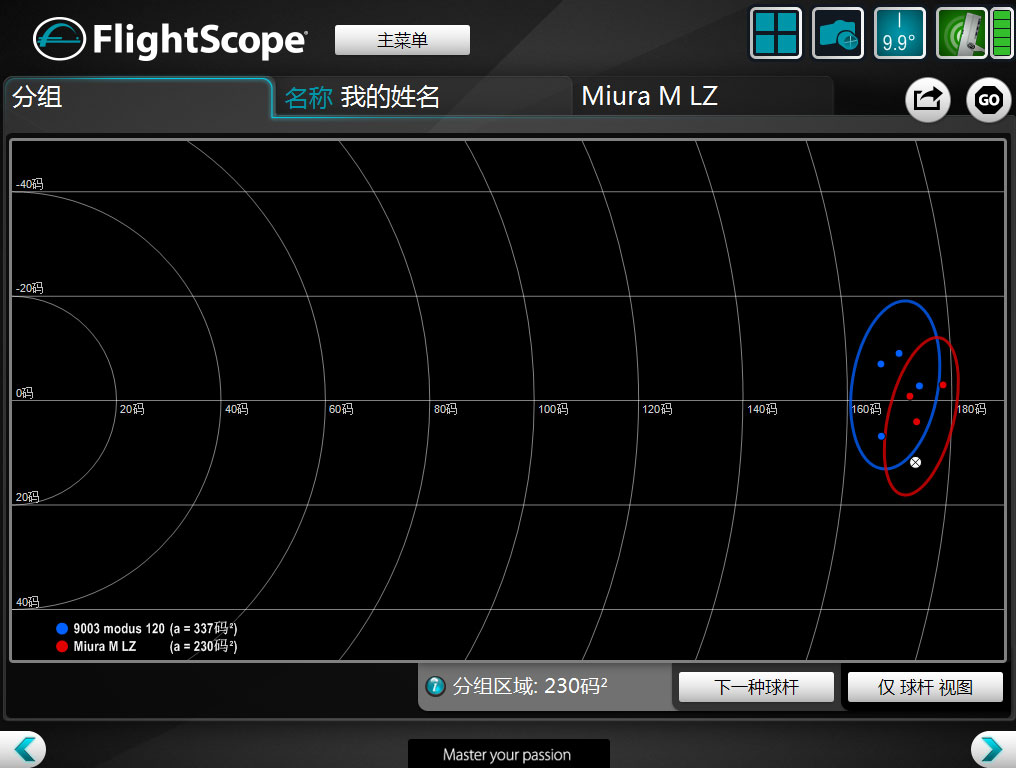This screenshot has width=1016, height=768.
Task: Click the camera alignment icon
Action: tap(837, 34)
